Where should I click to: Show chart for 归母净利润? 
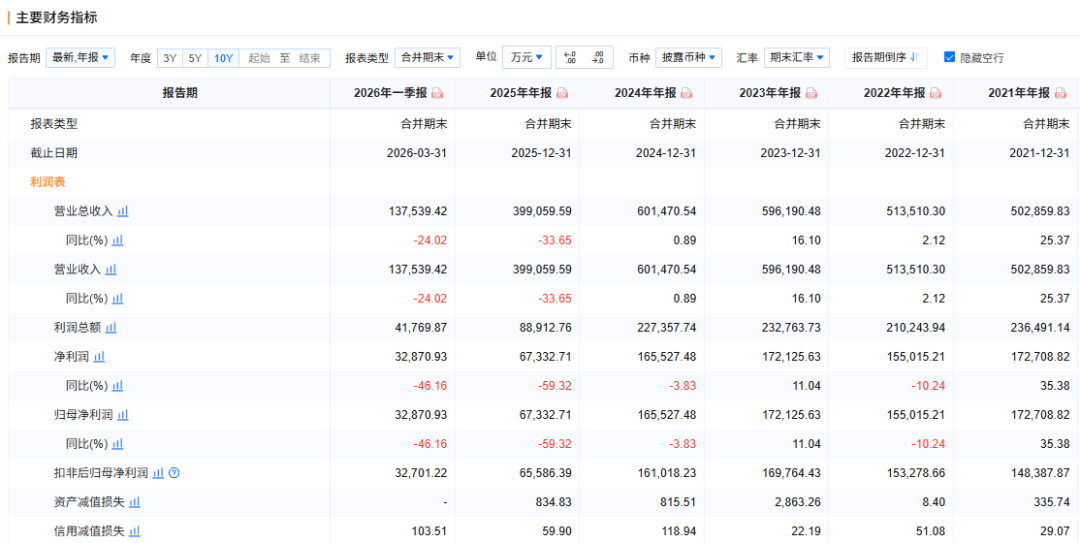tap(123, 415)
